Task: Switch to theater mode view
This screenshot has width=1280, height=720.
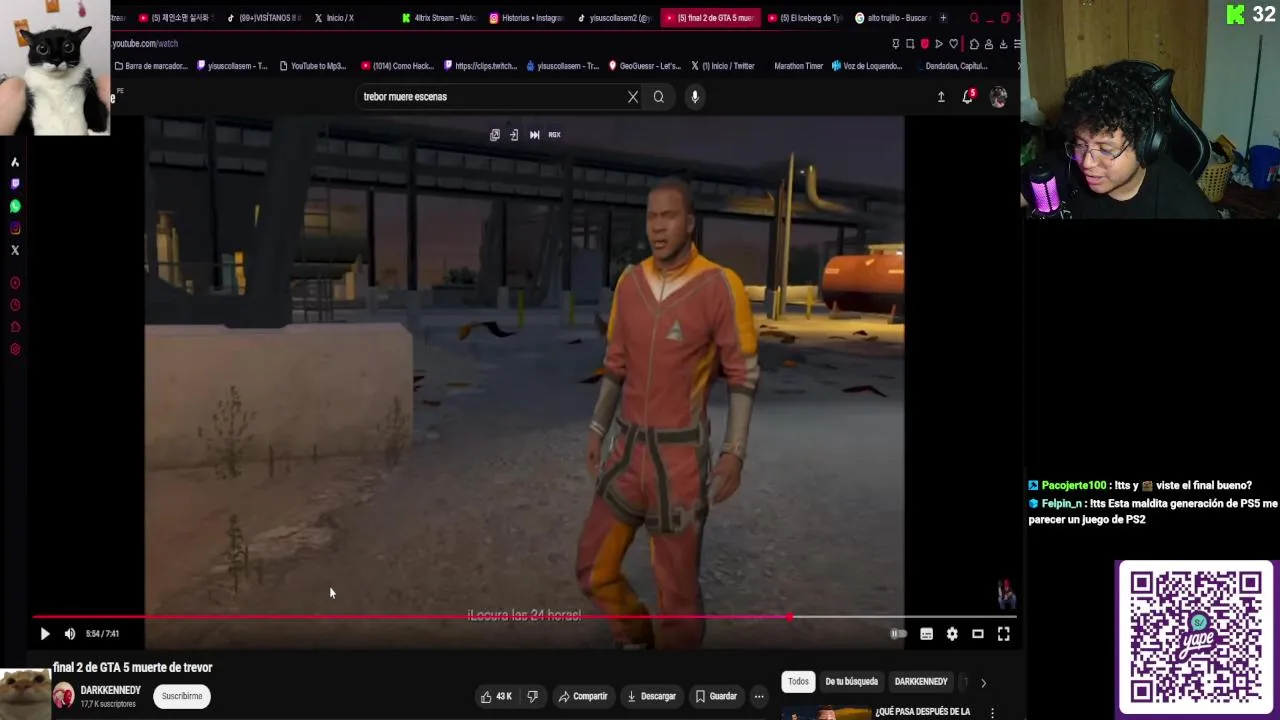Action: [978, 633]
